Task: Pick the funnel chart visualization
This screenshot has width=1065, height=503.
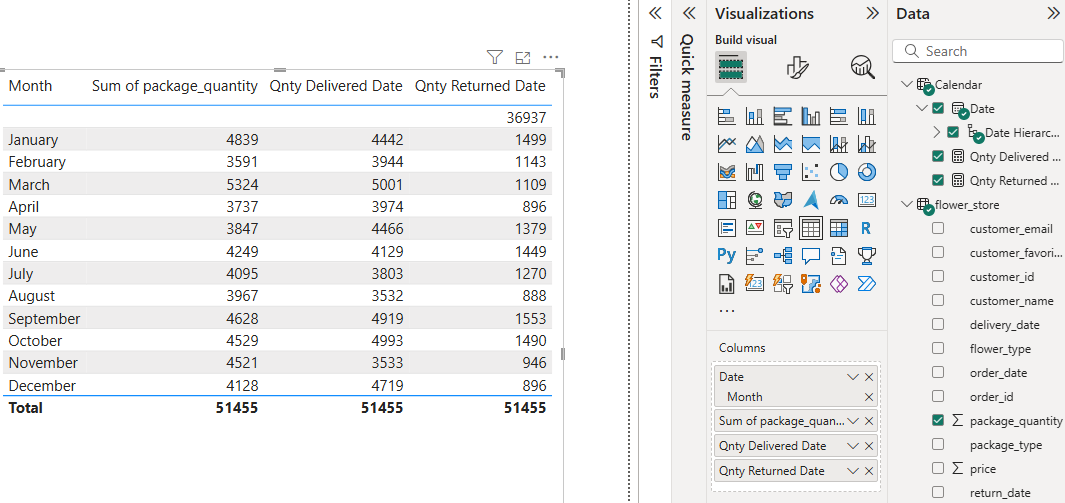Action: point(783,172)
